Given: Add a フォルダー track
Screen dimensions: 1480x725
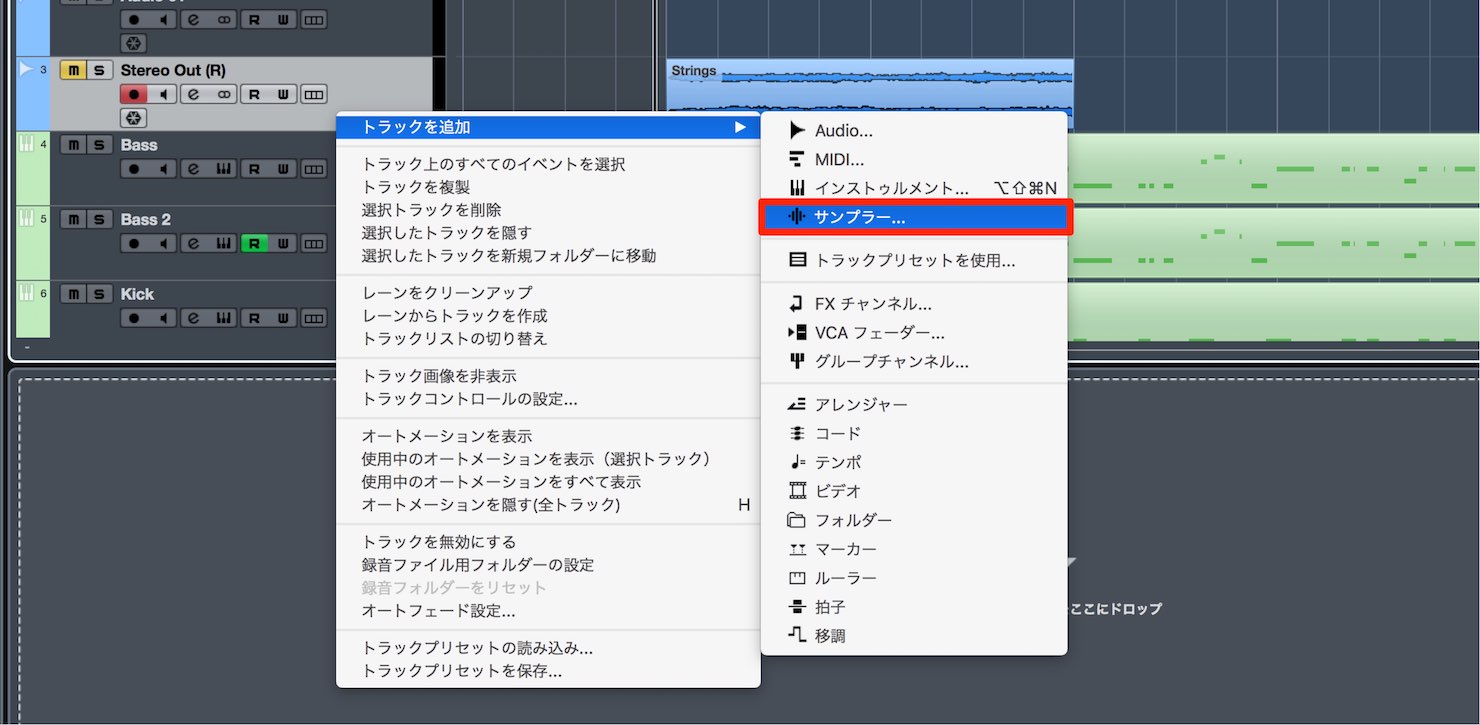Looking at the screenshot, I should coord(914,520).
